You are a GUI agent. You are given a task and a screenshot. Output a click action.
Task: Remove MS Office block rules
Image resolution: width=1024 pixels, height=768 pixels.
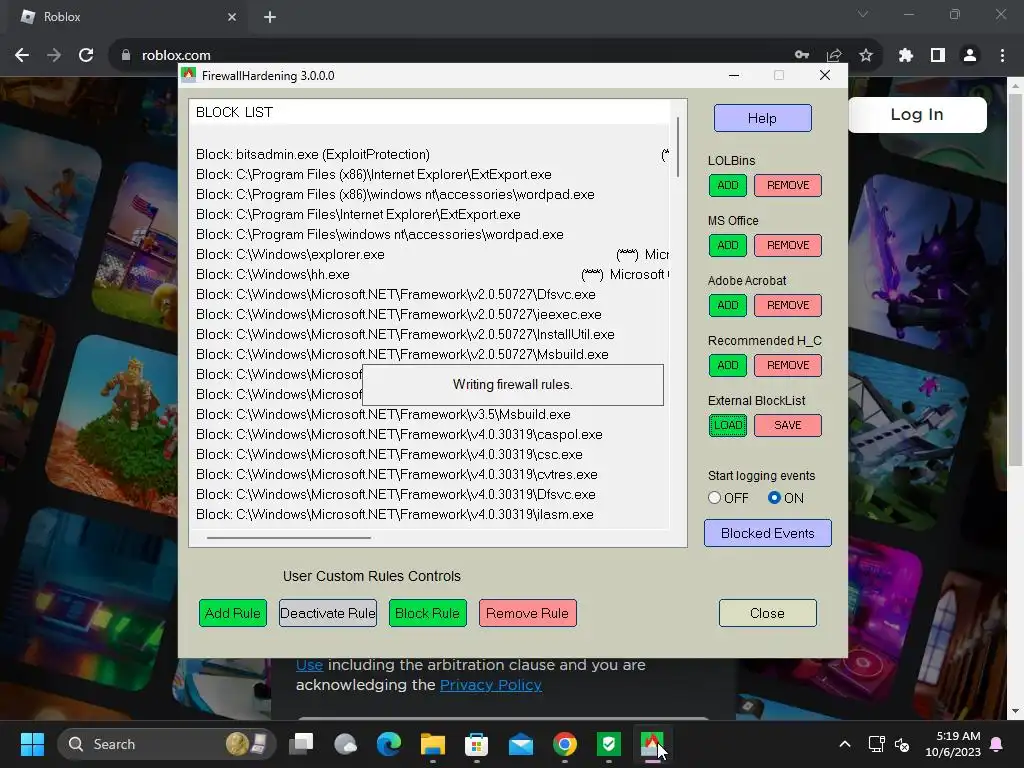788,246
